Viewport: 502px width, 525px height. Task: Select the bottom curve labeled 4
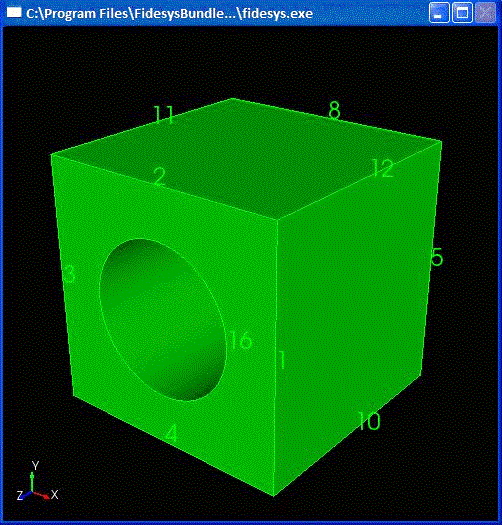coord(171,434)
